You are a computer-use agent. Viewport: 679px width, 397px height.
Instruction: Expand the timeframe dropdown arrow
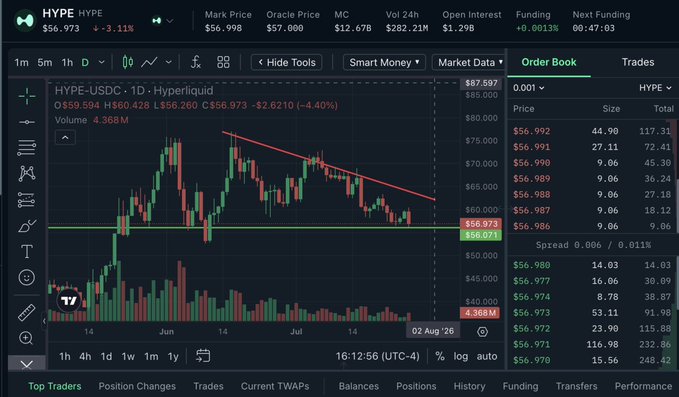click(101, 62)
